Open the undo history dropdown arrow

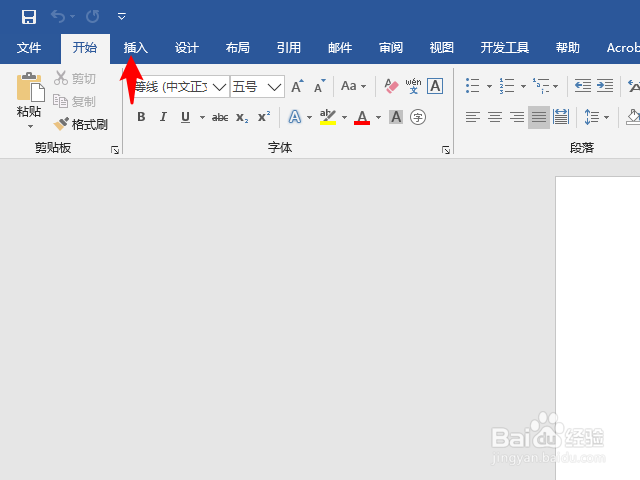[x=73, y=16]
